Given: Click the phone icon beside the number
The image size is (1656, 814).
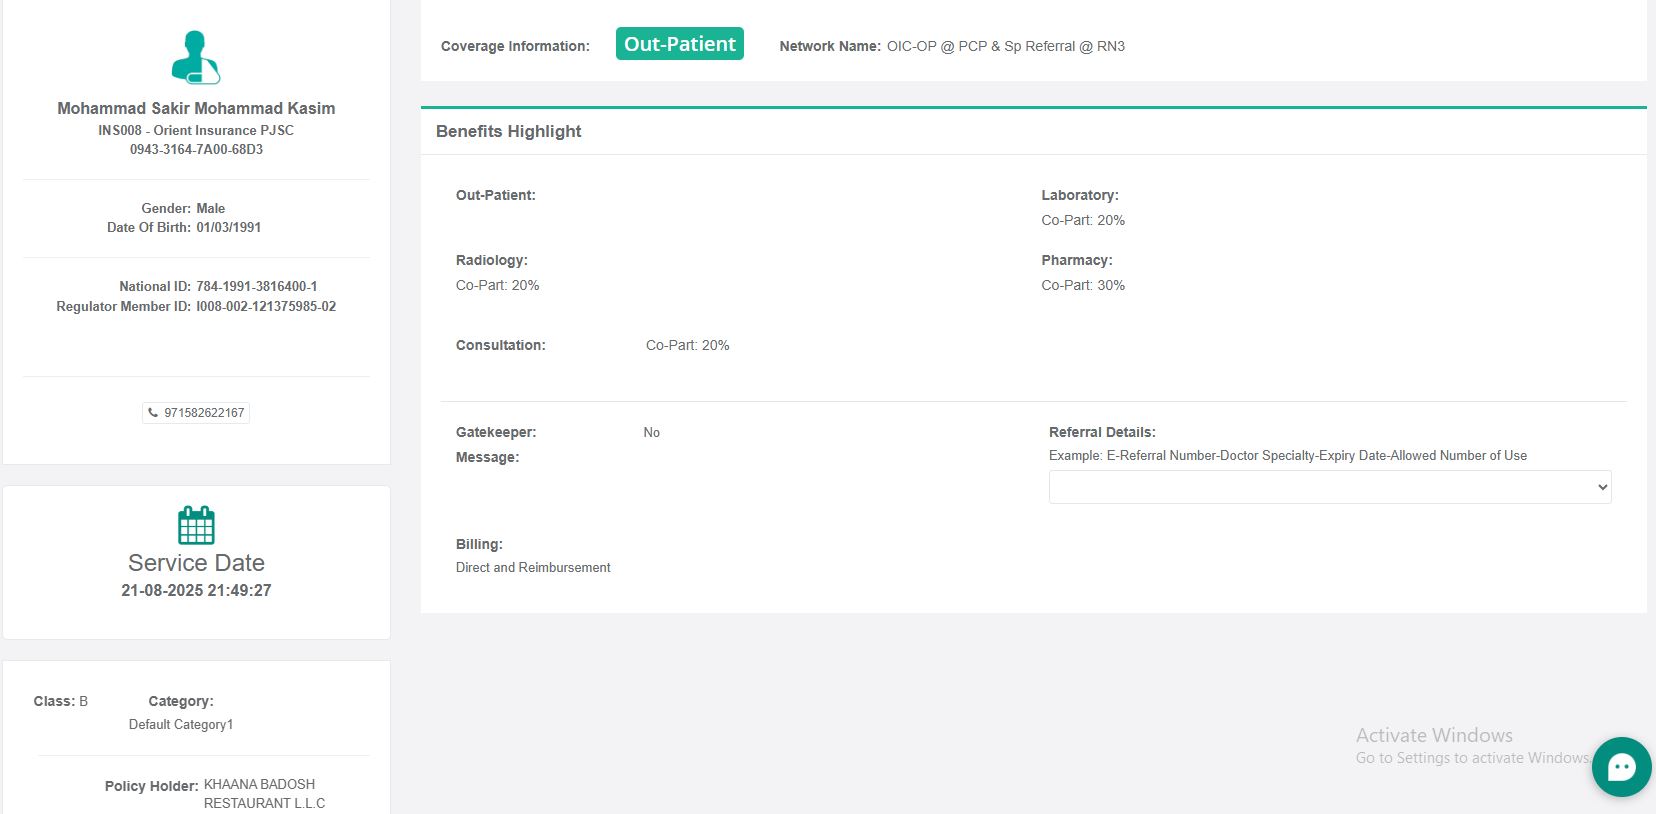Looking at the screenshot, I should (x=153, y=412).
